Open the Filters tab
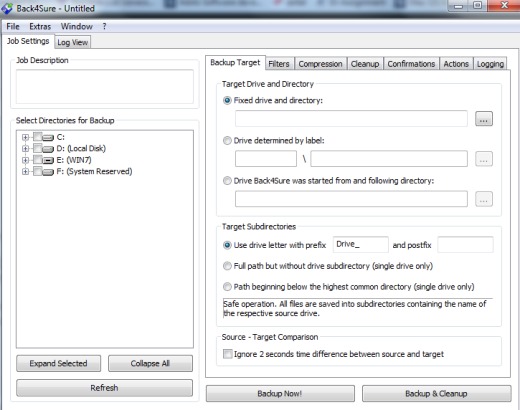The height and width of the screenshot is (410, 520). coord(279,64)
